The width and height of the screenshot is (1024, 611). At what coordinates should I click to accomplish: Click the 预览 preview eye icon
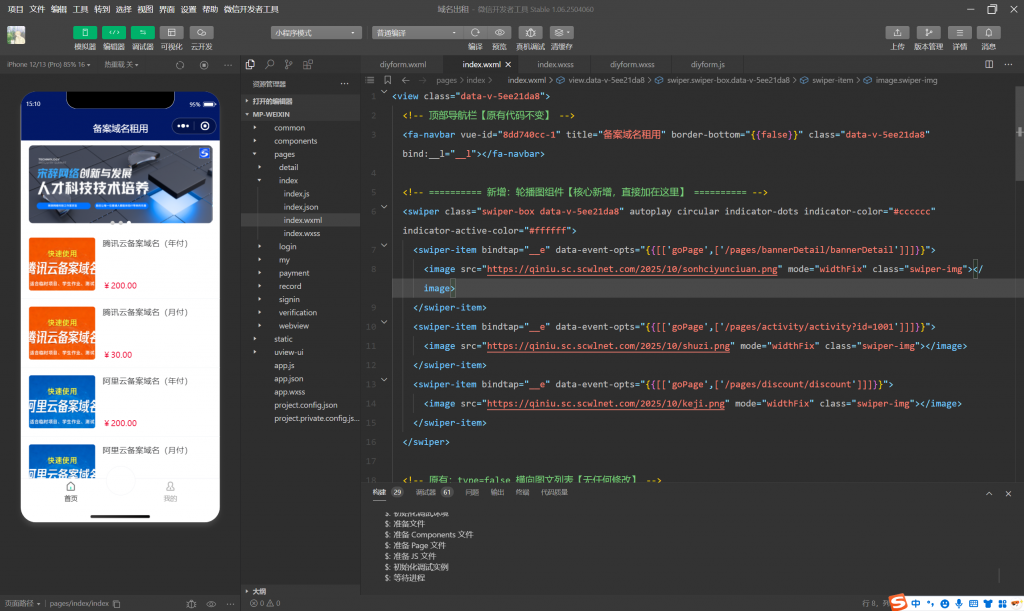click(x=500, y=33)
